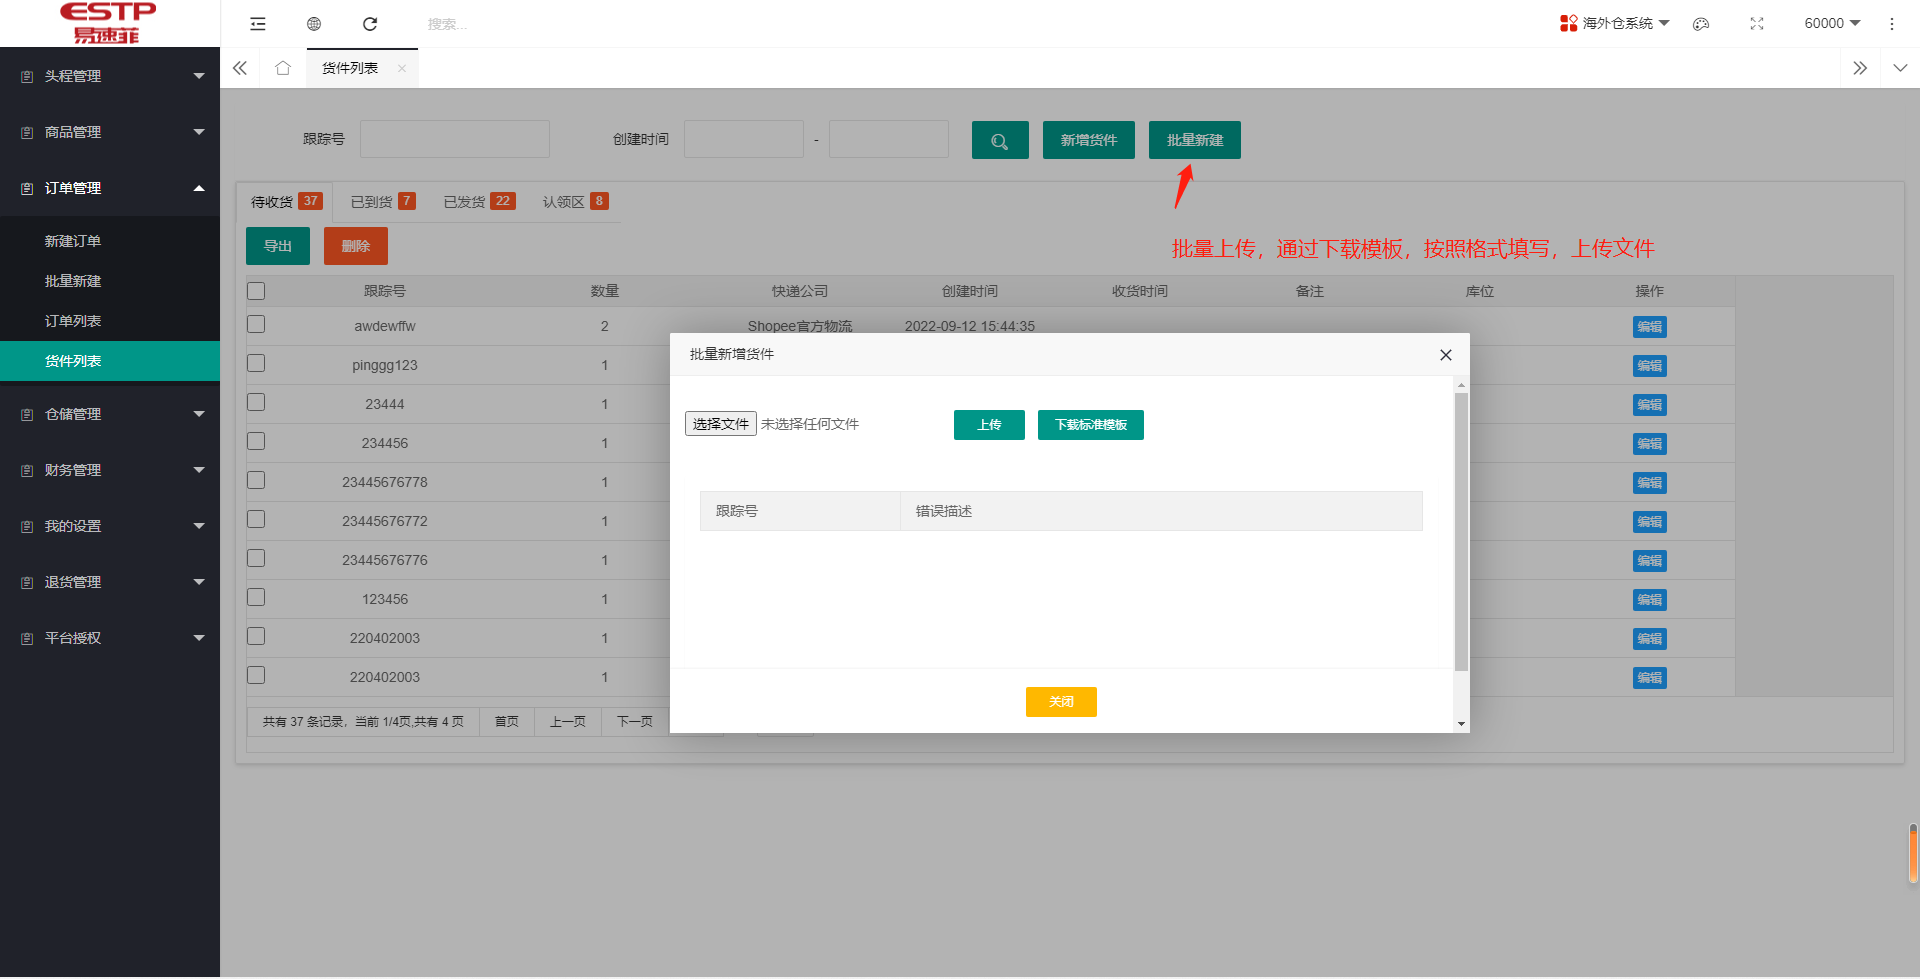Click the sidebar collapse menu icon
Image resolution: width=1920 pixels, height=979 pixels.
[x=258, y=24]
